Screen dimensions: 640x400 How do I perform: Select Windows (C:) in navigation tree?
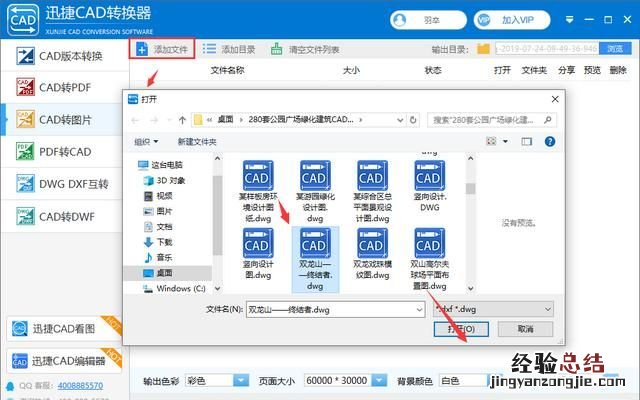point(174,288)
